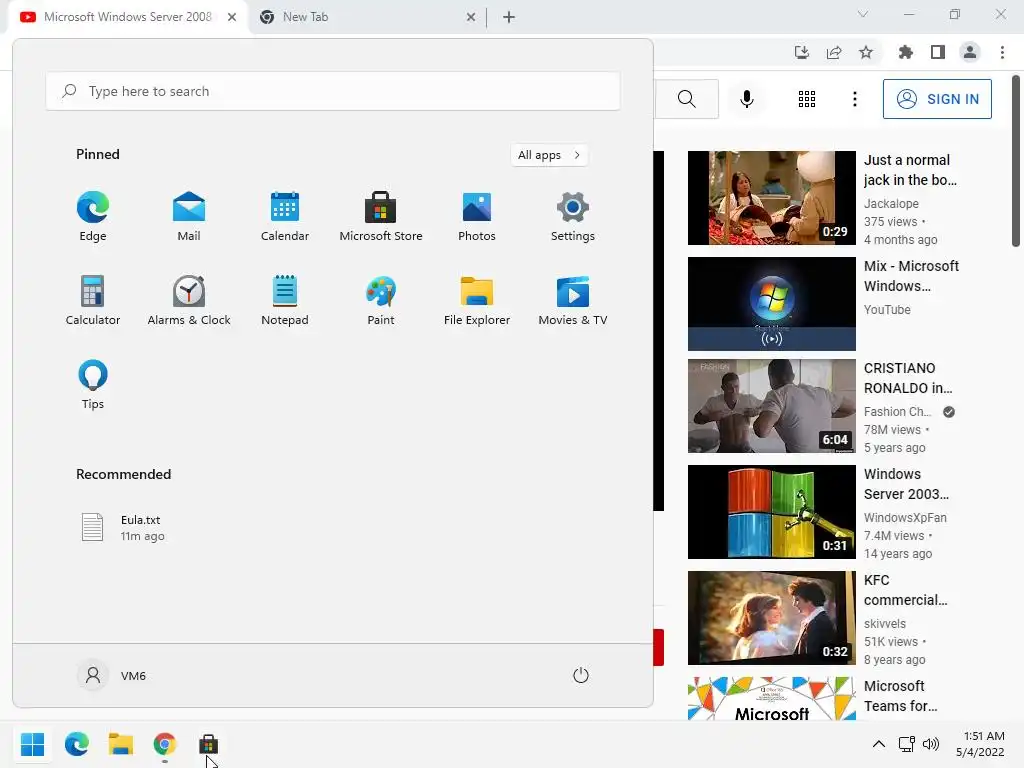1024x768 pixels.
Task: Open the Chrome extensions puzzle menu
Action: click(x=905, y=52)
